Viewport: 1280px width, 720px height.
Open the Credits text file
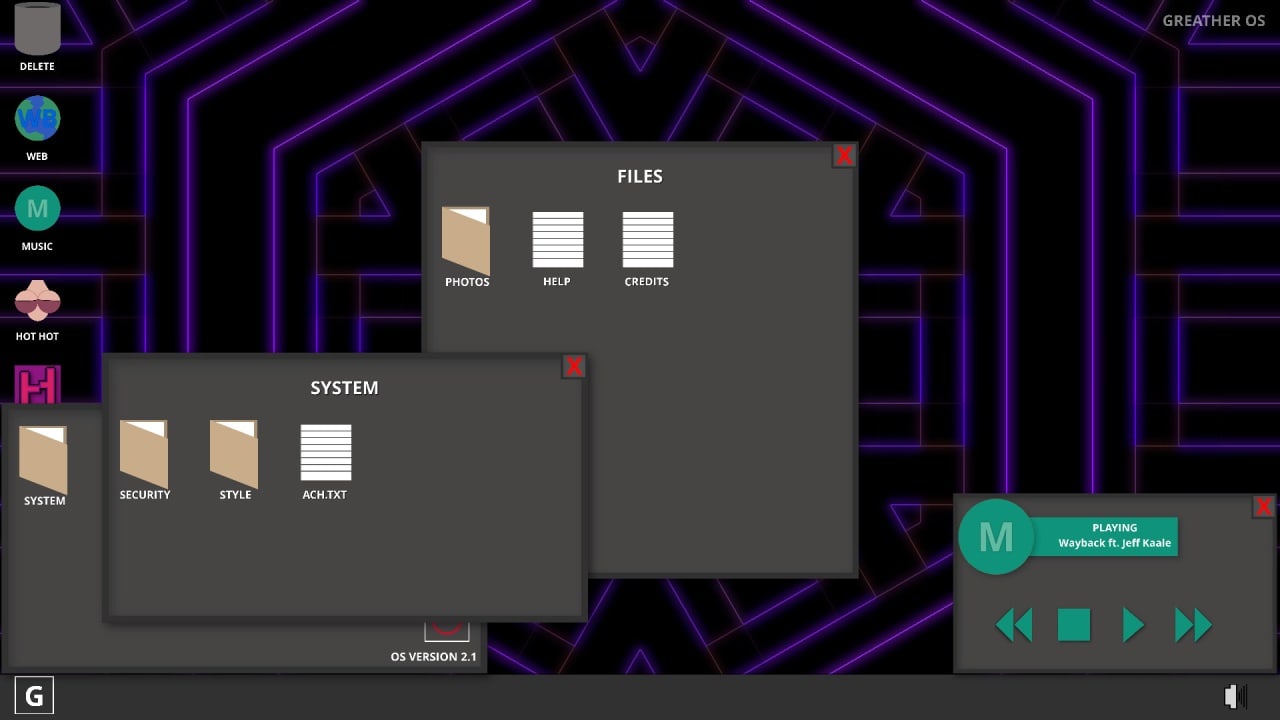pos(647,240)
